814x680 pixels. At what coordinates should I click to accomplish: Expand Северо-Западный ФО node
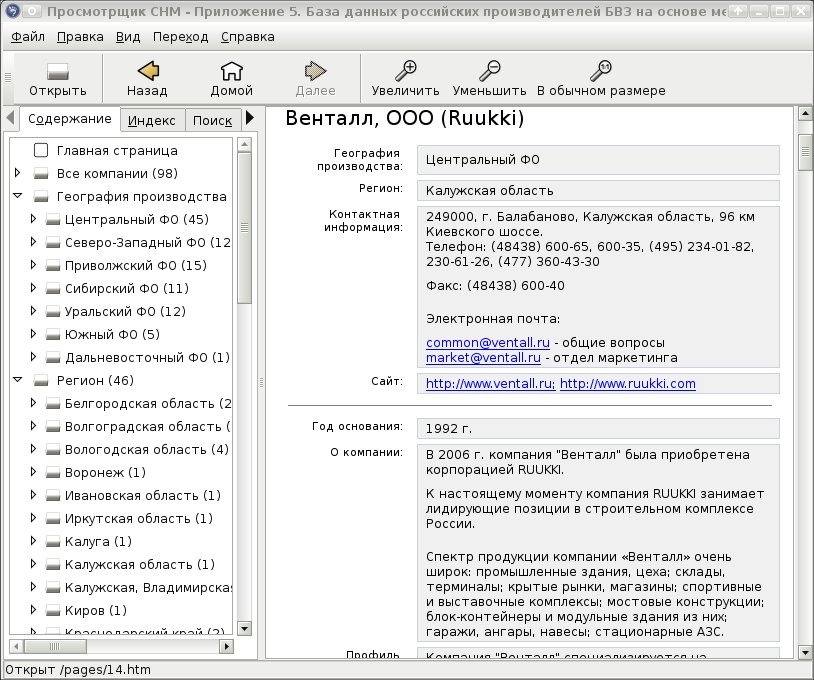pos(33,242)
